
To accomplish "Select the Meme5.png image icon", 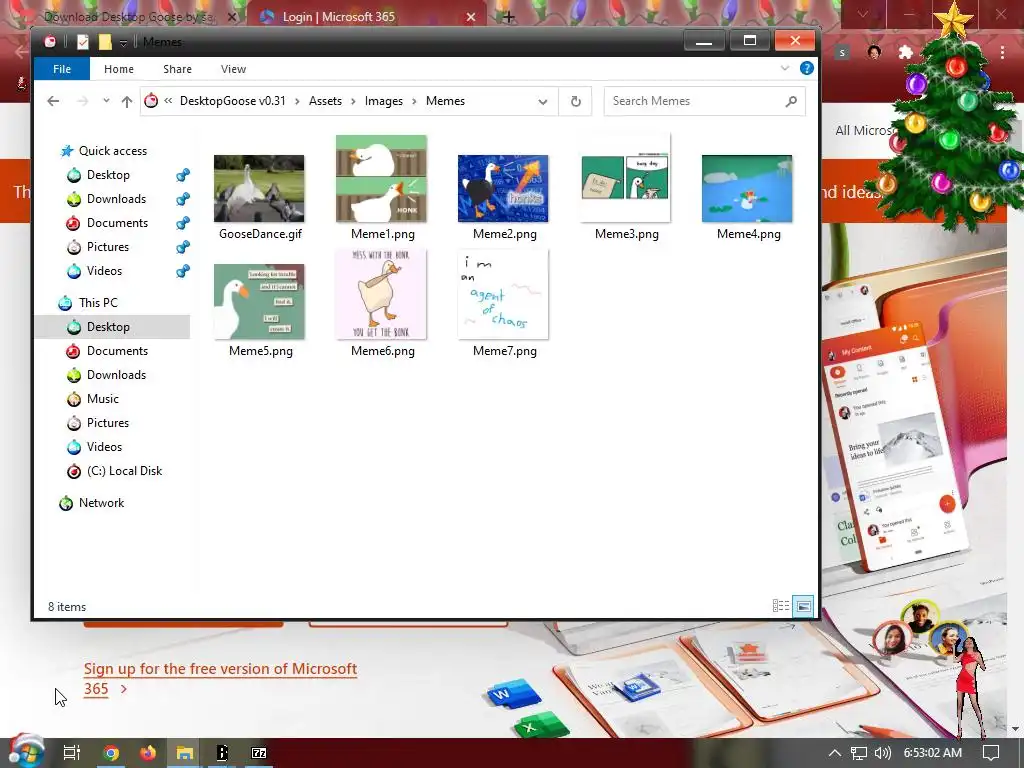I will (259, 302).
